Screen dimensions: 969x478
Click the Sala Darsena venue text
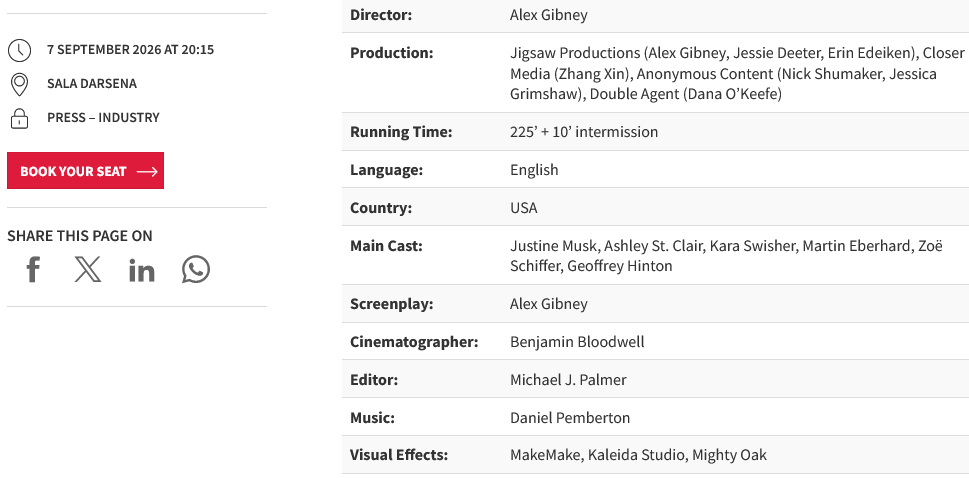91,83
